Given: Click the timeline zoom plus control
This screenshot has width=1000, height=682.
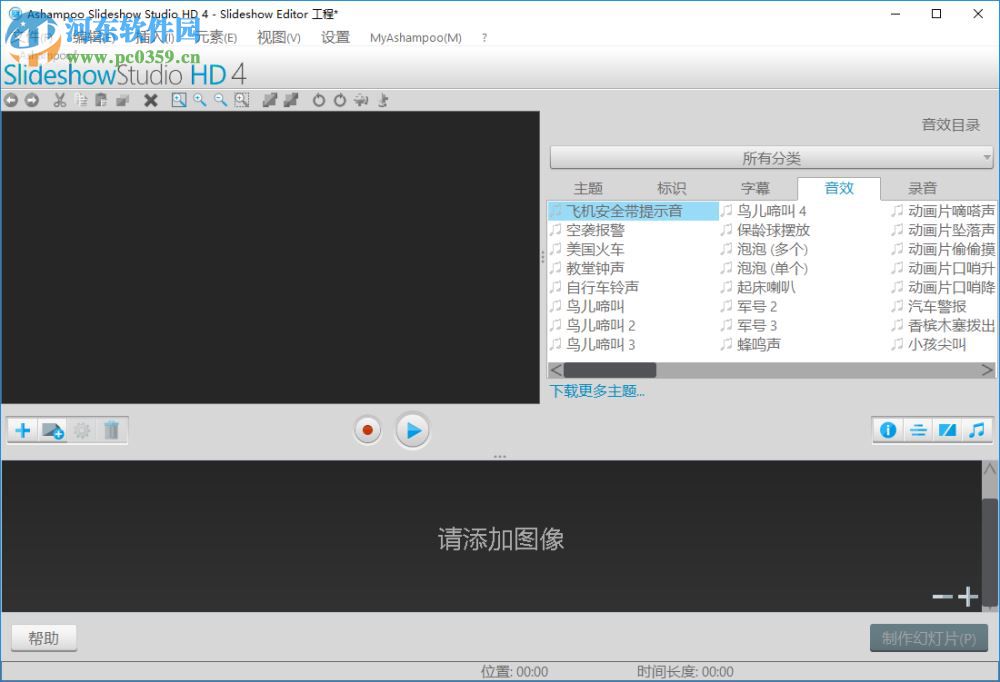Looking at the screenshot, I should (x=968, y=597).
